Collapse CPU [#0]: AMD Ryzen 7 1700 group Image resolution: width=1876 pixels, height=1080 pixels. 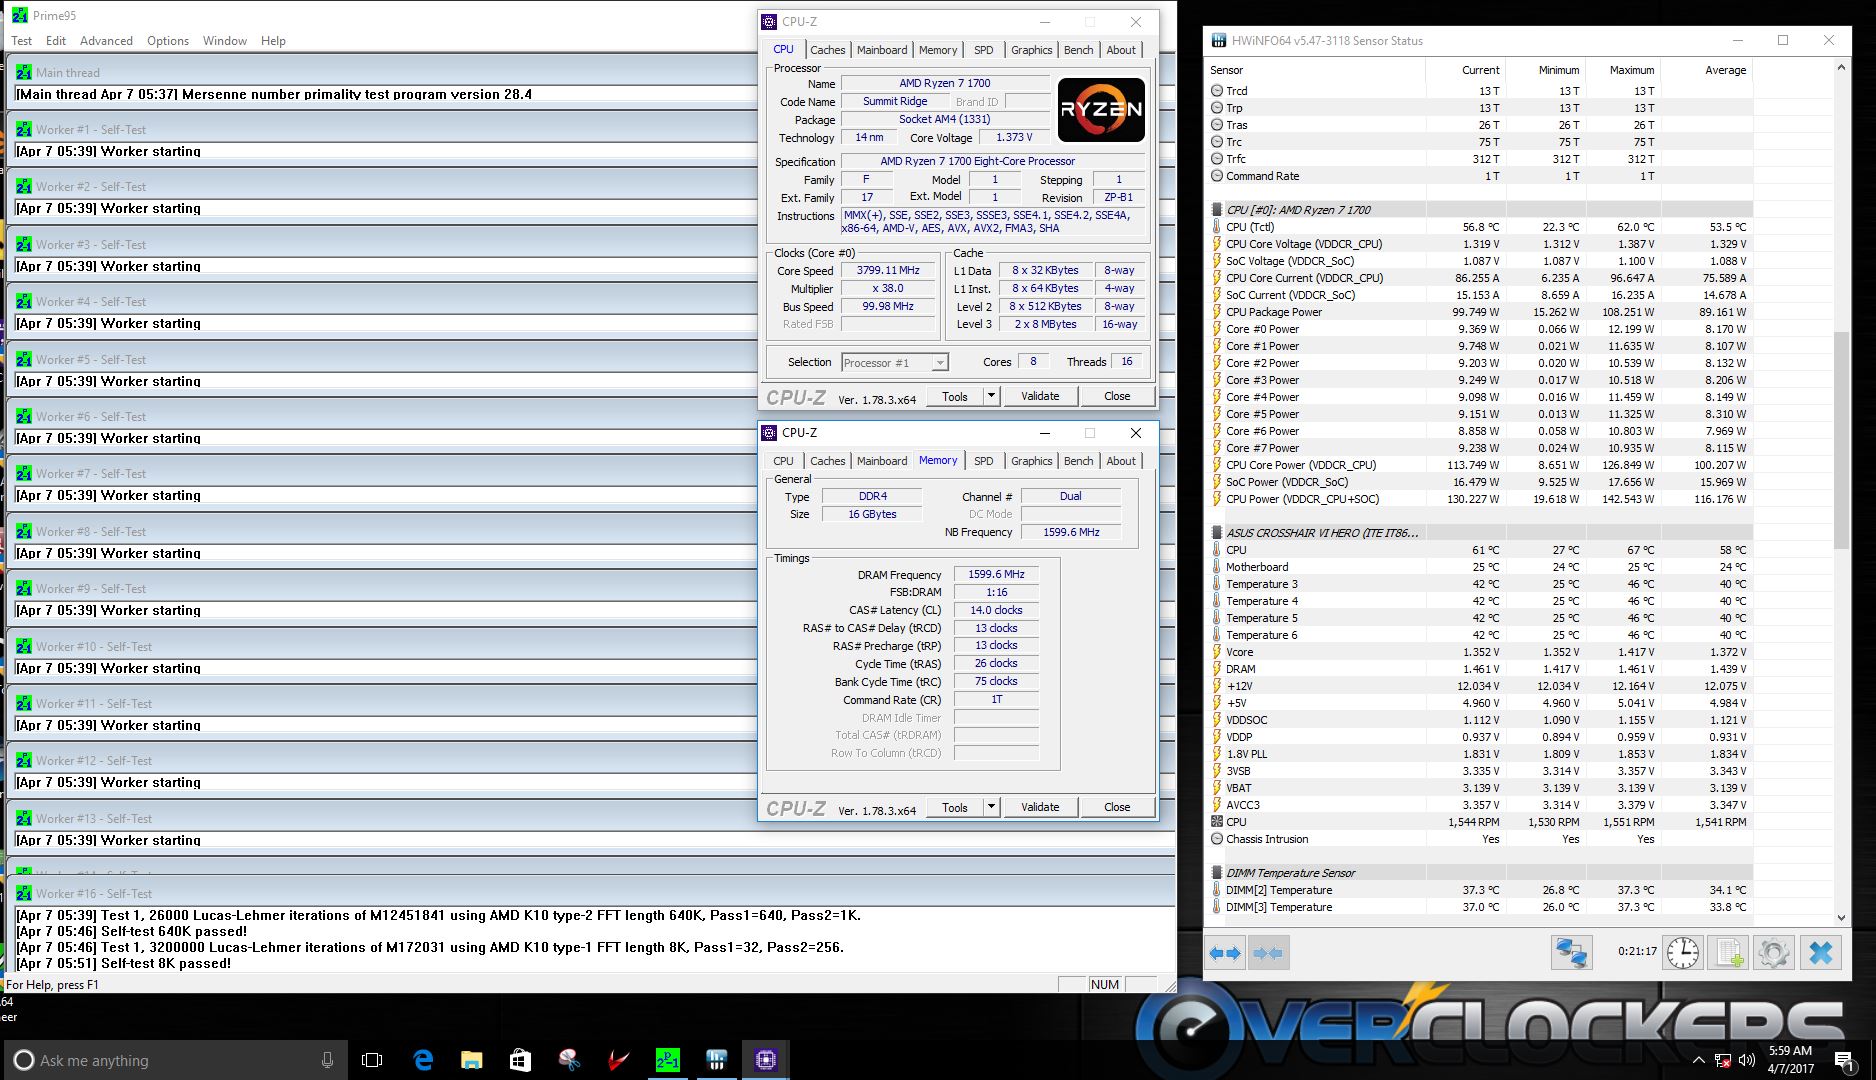1217,210
